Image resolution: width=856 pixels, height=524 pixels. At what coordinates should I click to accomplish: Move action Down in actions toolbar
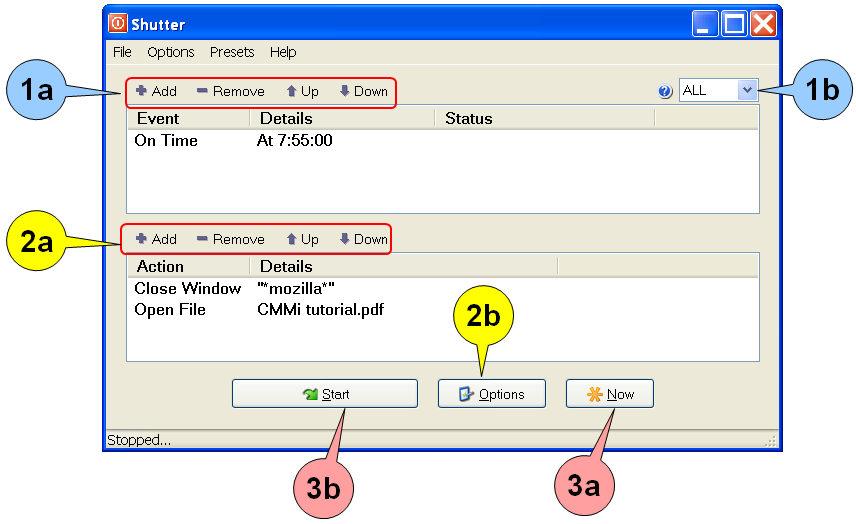pyautogui.click(x=364, y=239)
